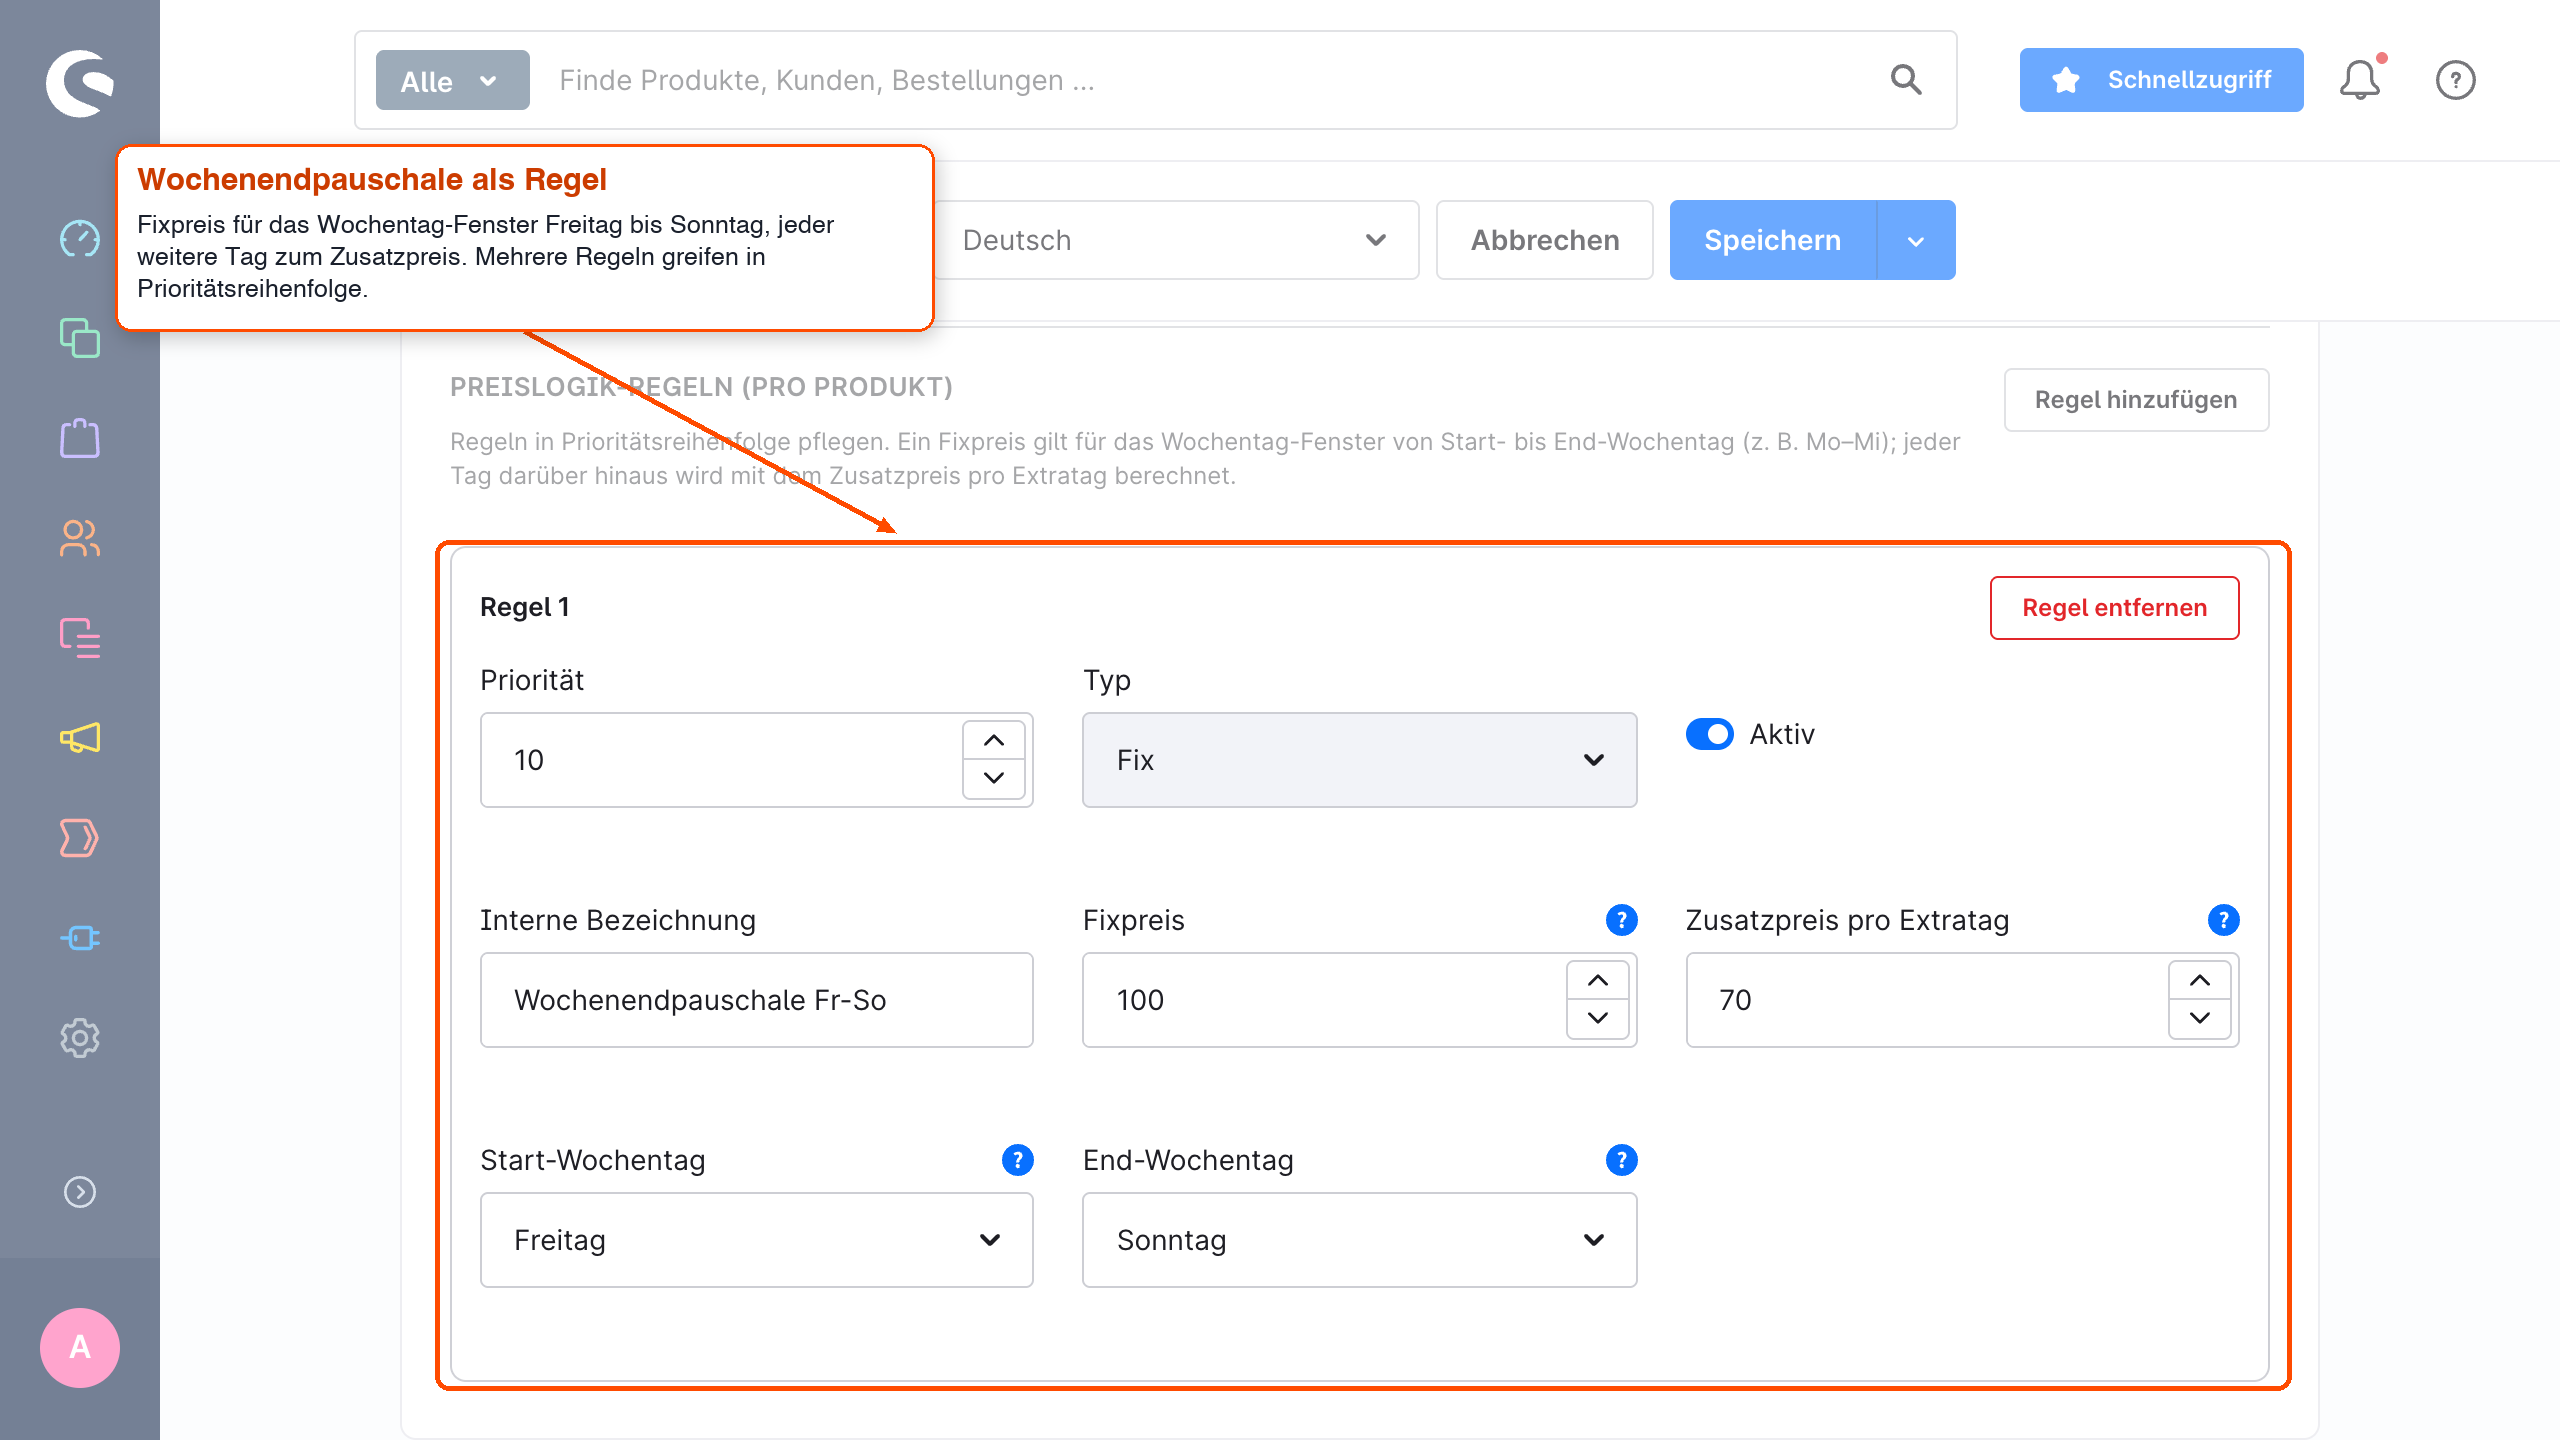Show help for Zusatzpreis pro Extratag
This screenshot has height=1440, width=2560.
pyautogui.click(x=2223, y=920)
